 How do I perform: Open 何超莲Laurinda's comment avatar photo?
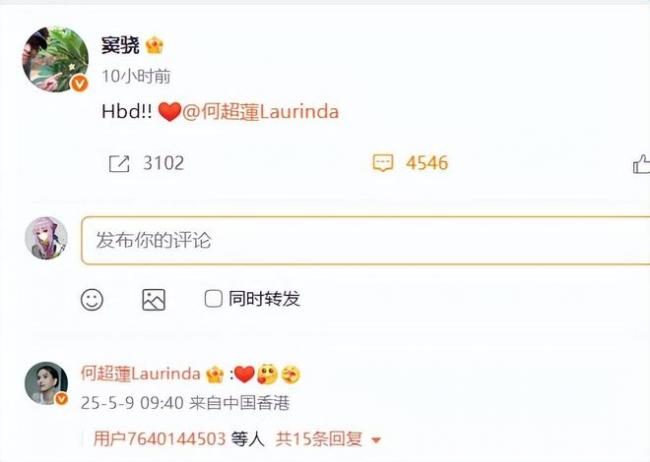(46, 383)
